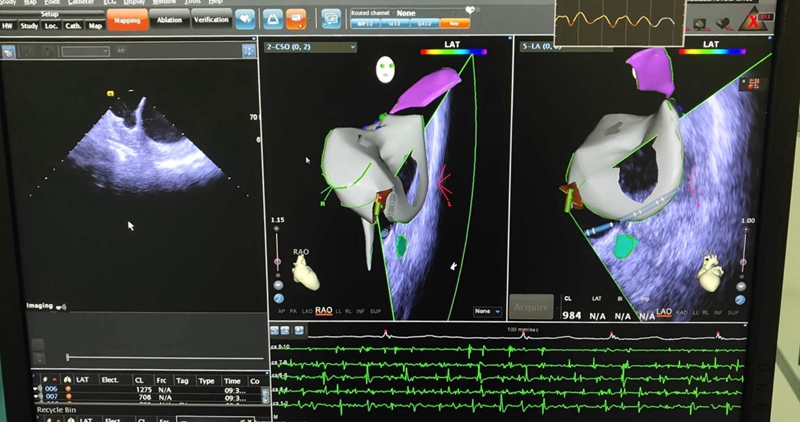Screen dimensions: 800x422
Task: Click the red X warning triangle icon
Action: (754, 21)
